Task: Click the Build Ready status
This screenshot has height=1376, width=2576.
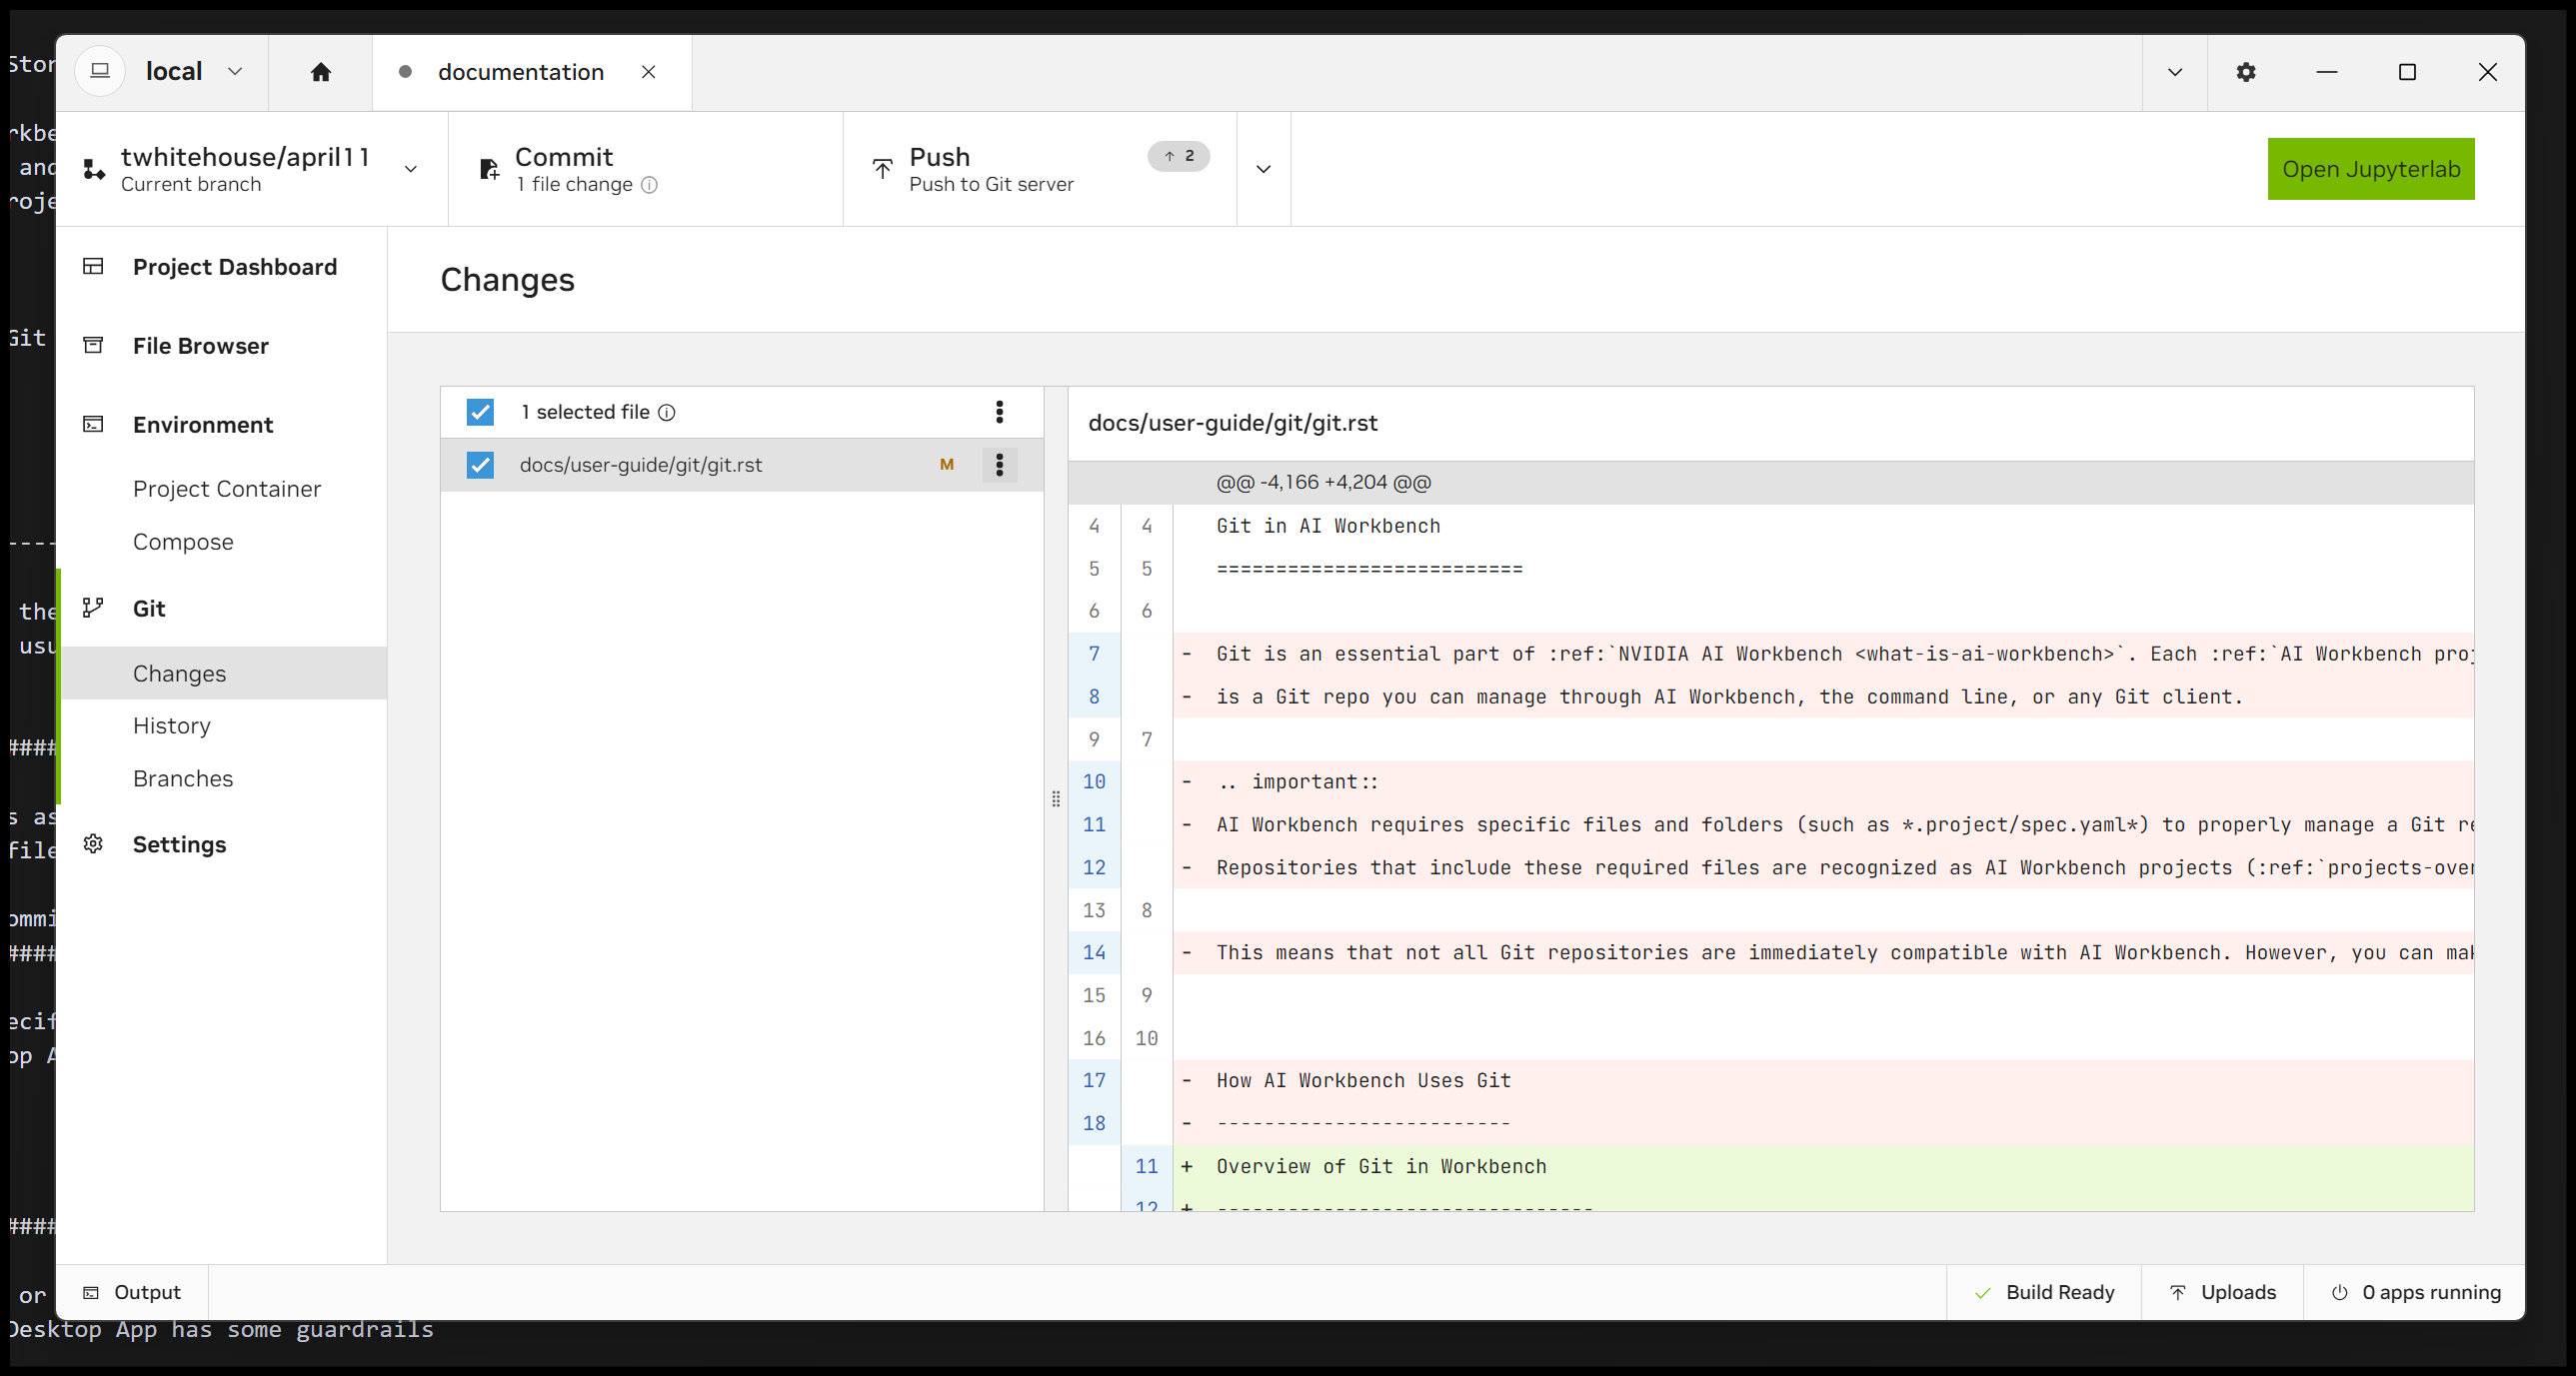Action: tap(2045, 1293)
